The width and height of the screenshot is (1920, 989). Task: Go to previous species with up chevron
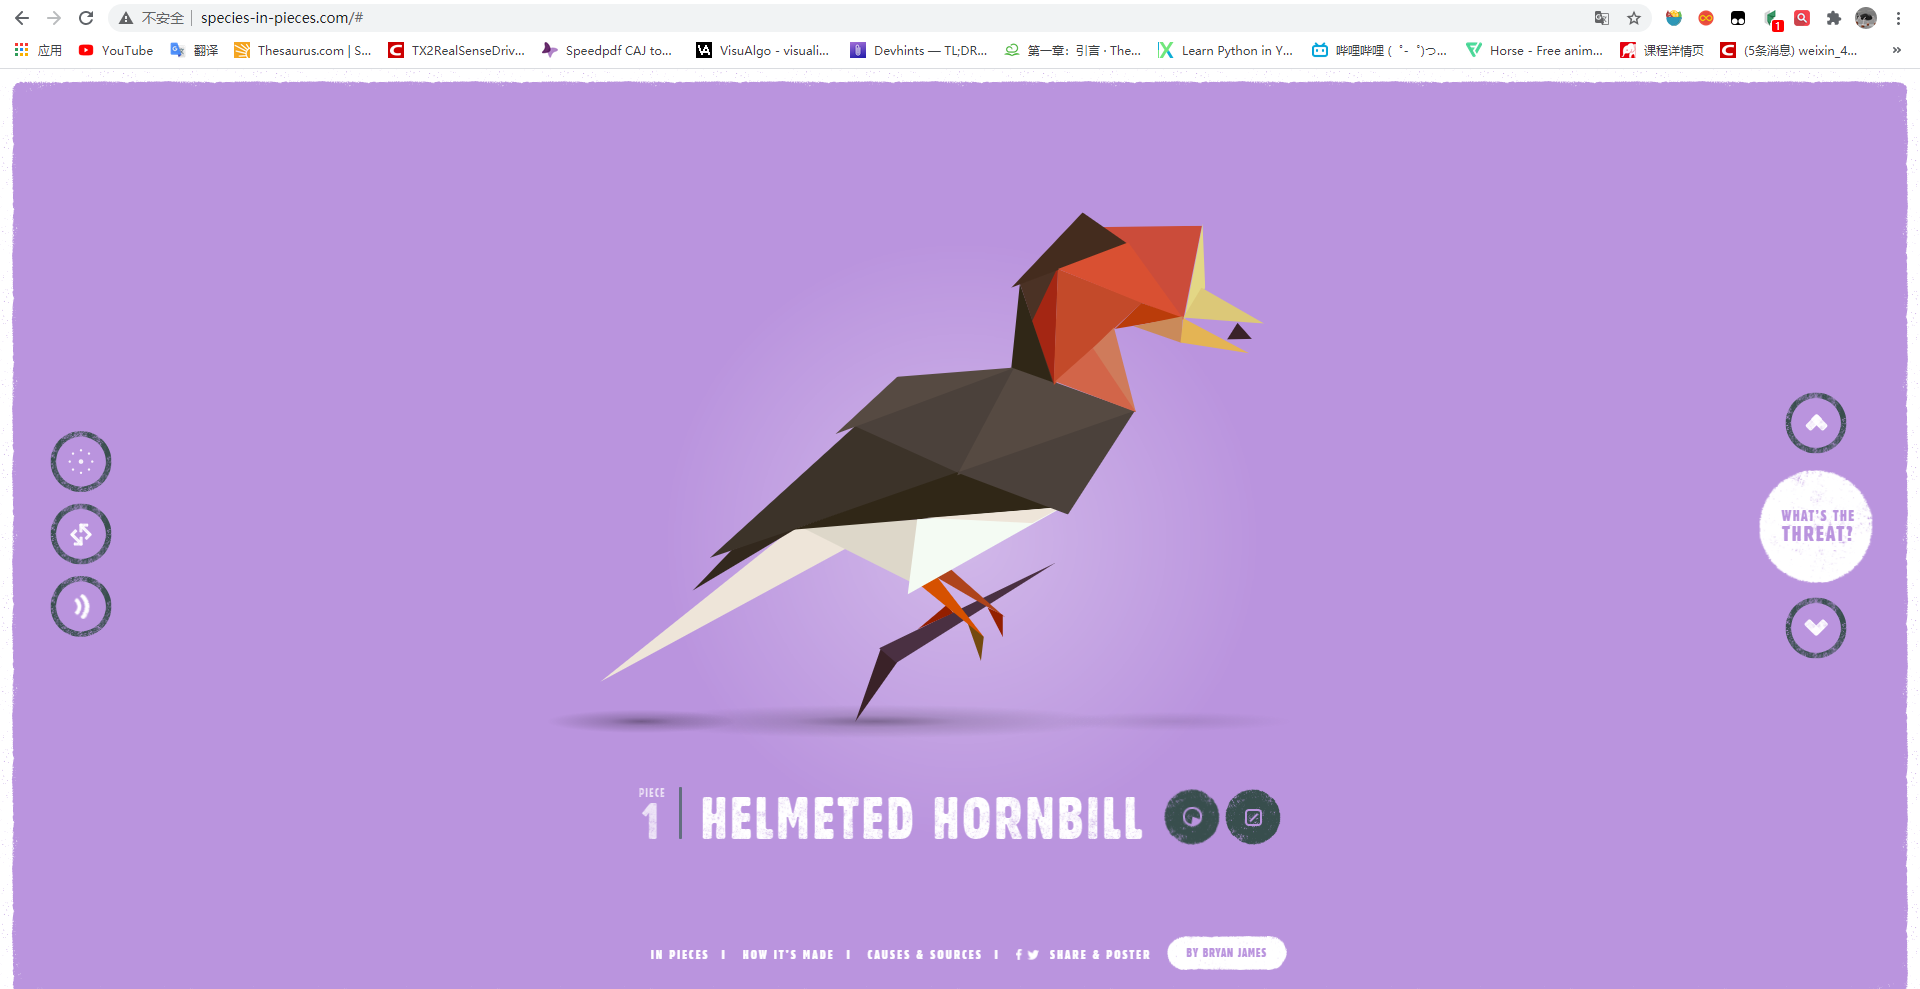(1816, 423)
